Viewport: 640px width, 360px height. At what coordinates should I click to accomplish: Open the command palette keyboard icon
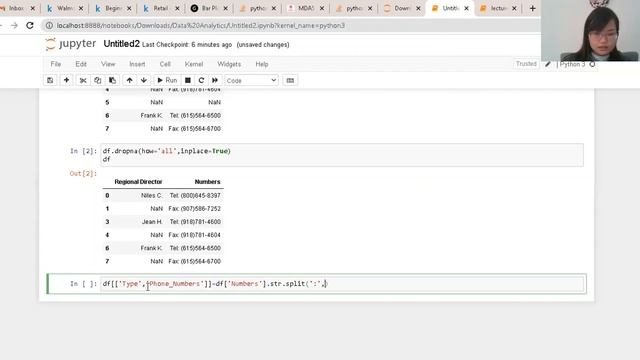point(290,80)
